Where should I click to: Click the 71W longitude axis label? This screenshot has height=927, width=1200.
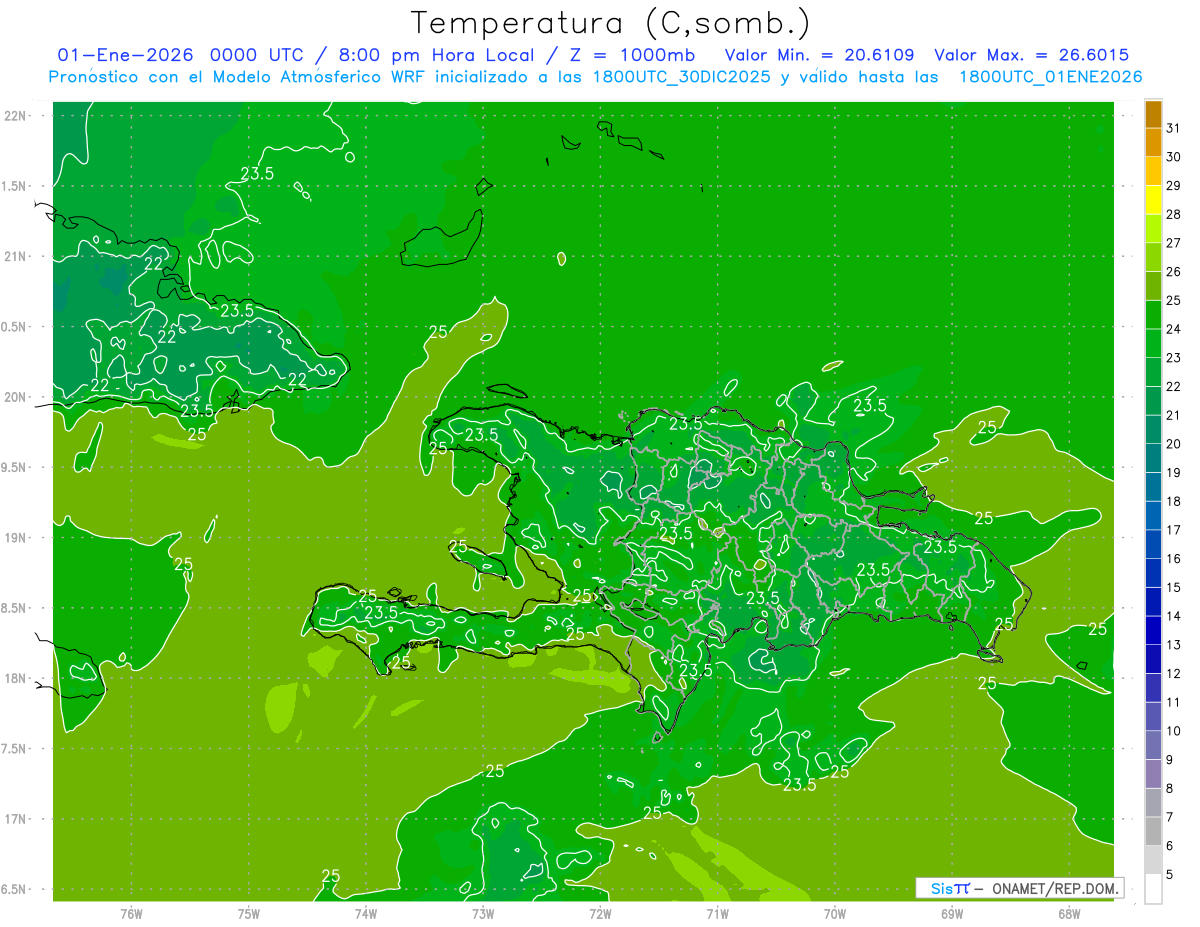tap(717, 913)
